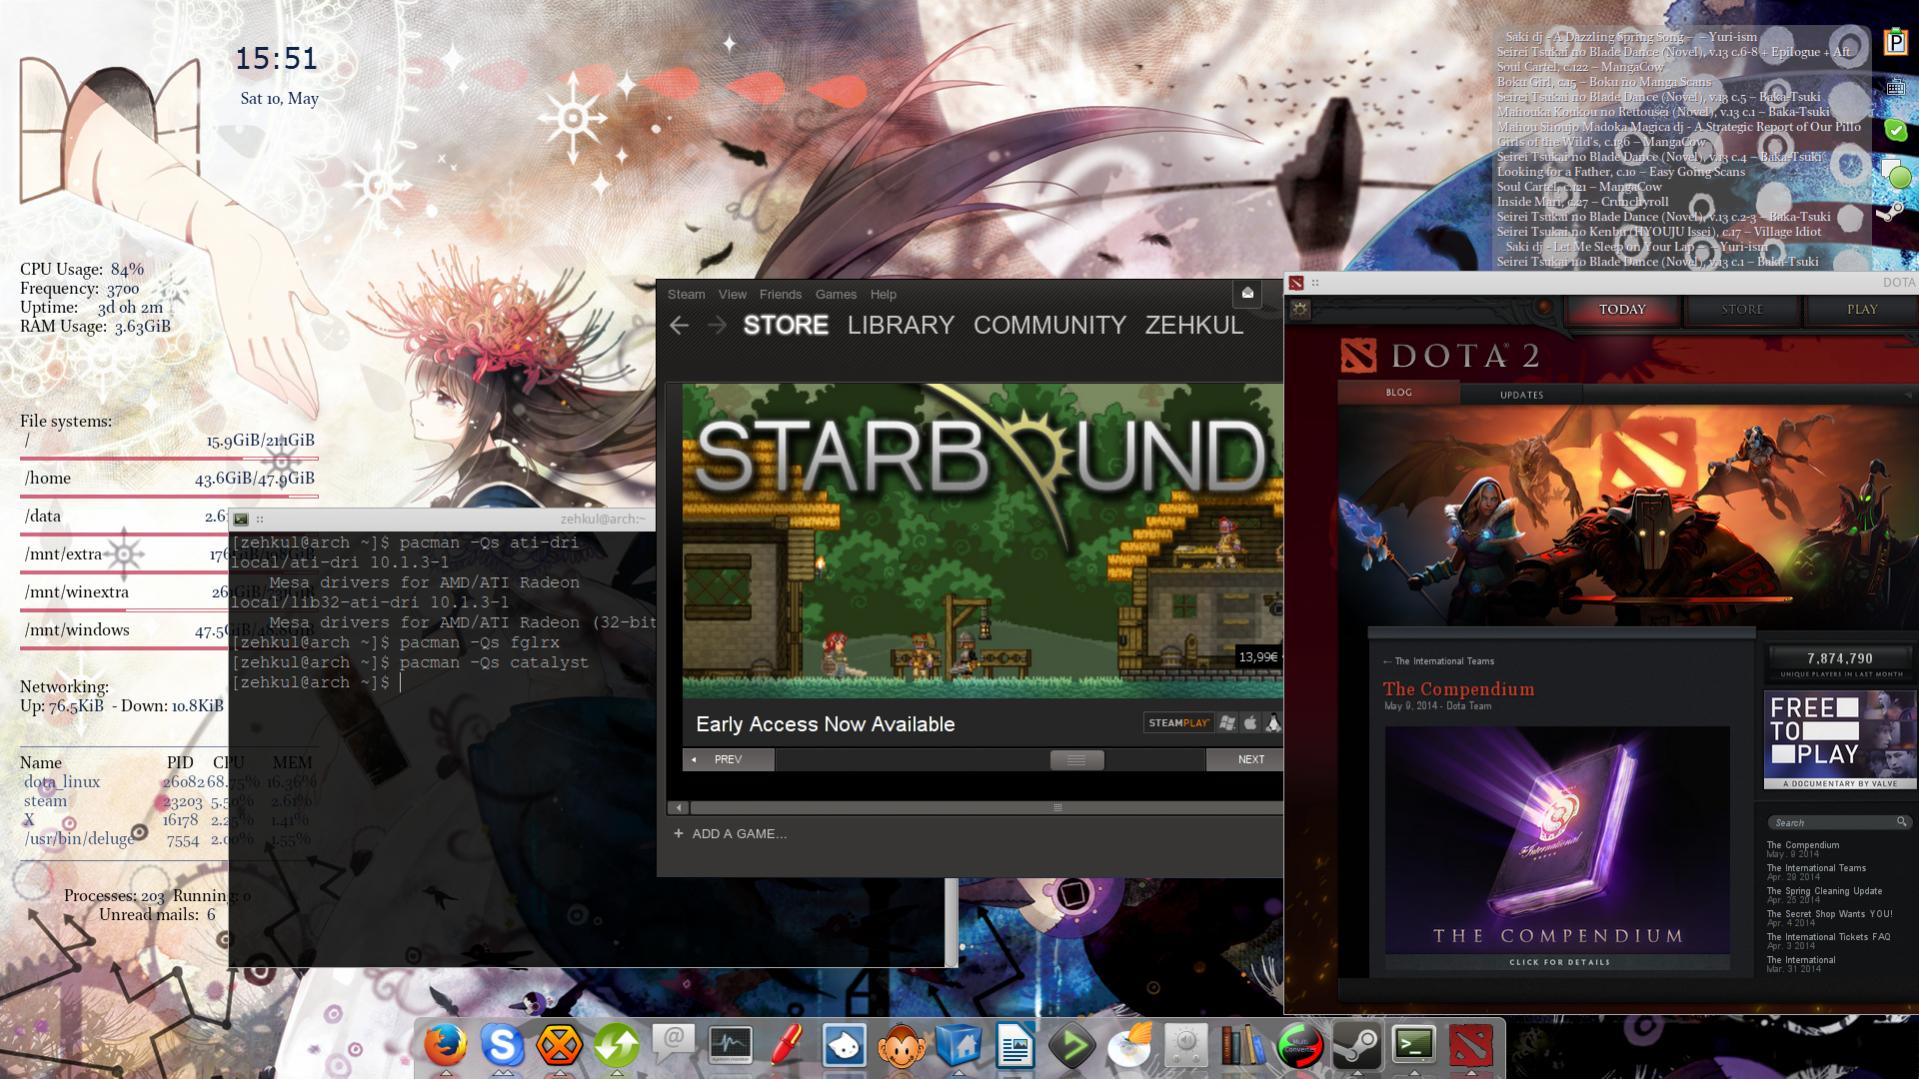Screen dimensions: 1919x1079
Task: Open the Multi Converter dock icon
Action: (1300, 1046)
